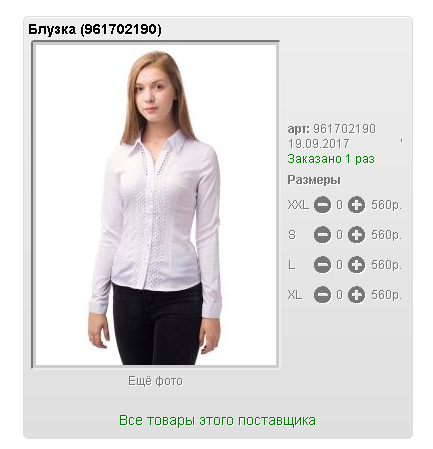
Task: Click plus icon for size L
Action: 356,265
